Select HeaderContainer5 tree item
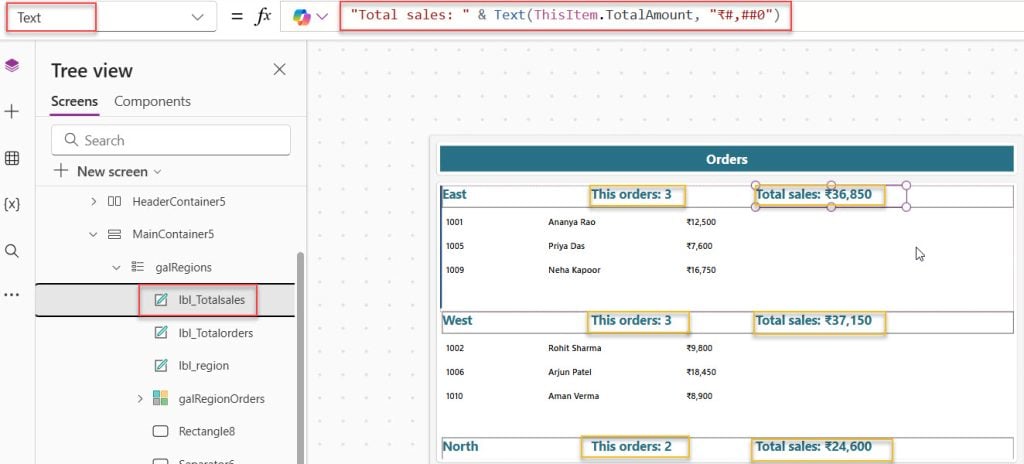 tap(179, 202)
